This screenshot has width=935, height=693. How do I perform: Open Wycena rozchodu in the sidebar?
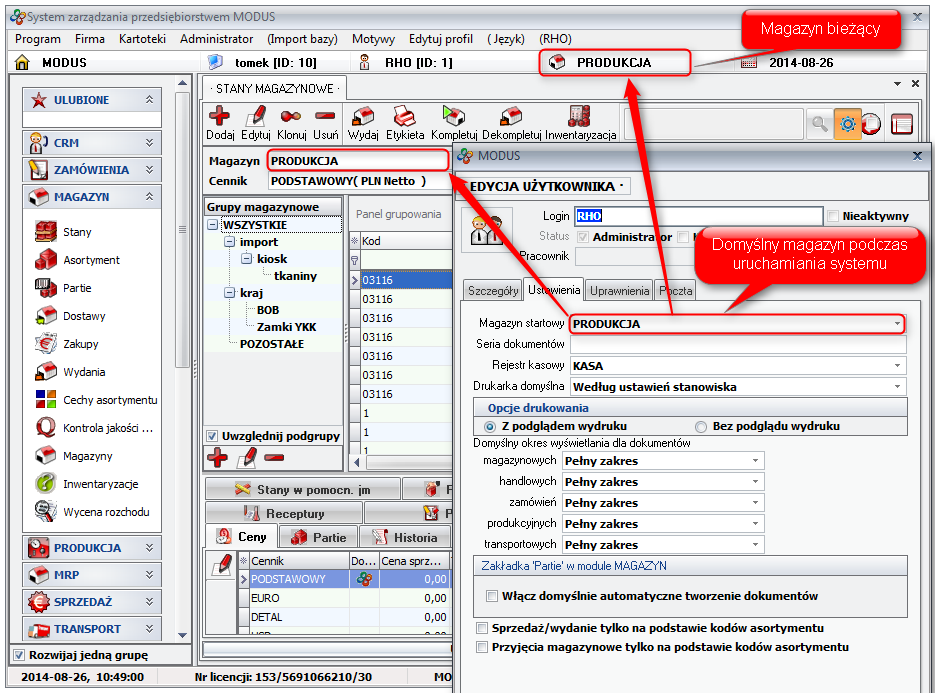(x=106, y=512)
